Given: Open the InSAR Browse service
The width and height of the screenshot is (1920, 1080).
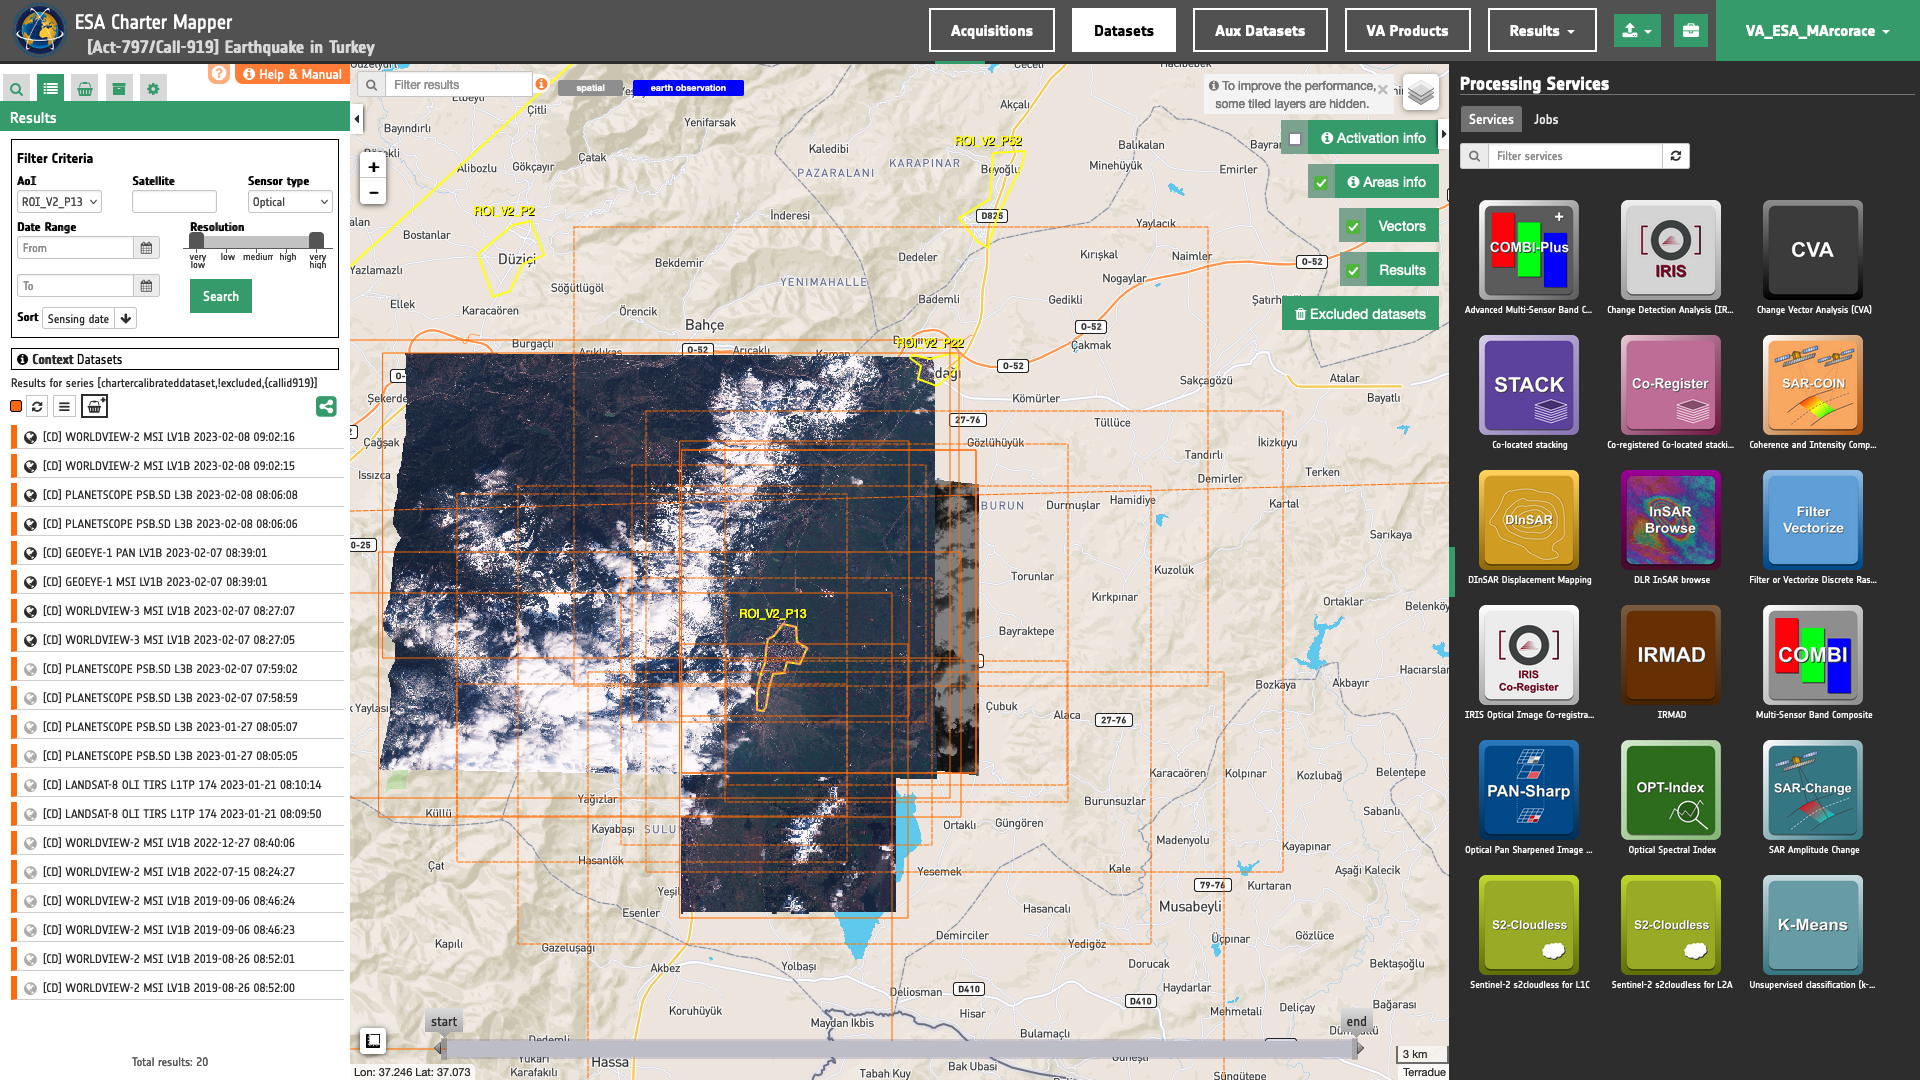Looking at the screenshot, I should (1671, 520).
